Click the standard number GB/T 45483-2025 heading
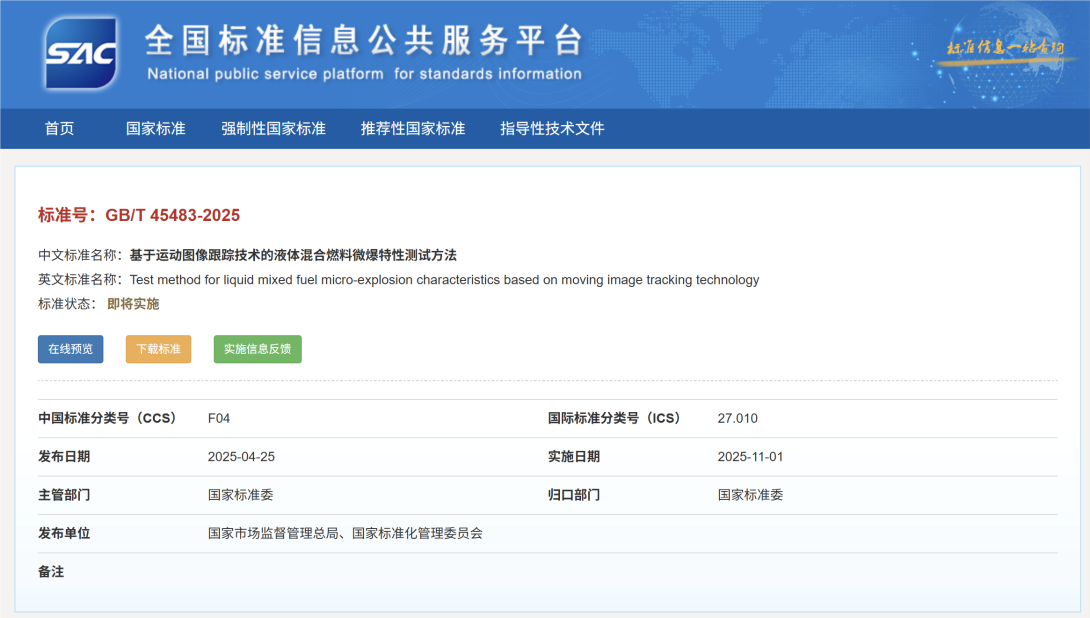1090x618 pixels. pos(139,215)
